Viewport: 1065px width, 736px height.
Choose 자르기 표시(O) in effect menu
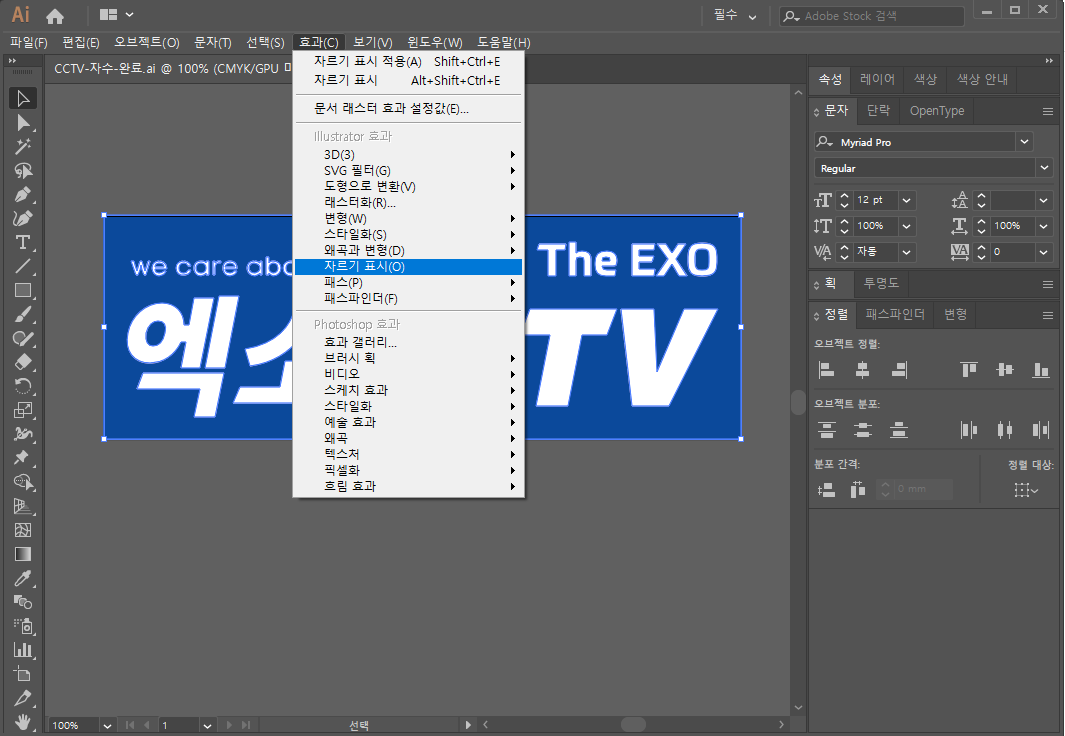coord(409,267)
